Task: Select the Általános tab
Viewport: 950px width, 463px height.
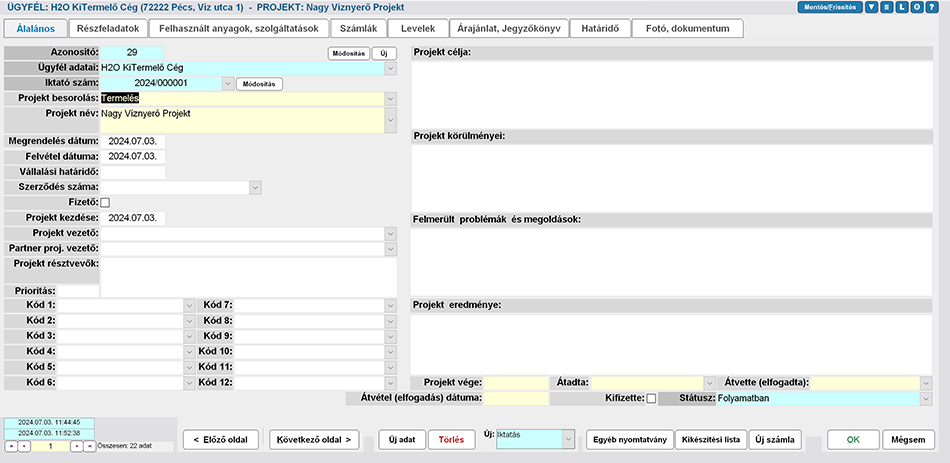Action: (x=35, y=28)
